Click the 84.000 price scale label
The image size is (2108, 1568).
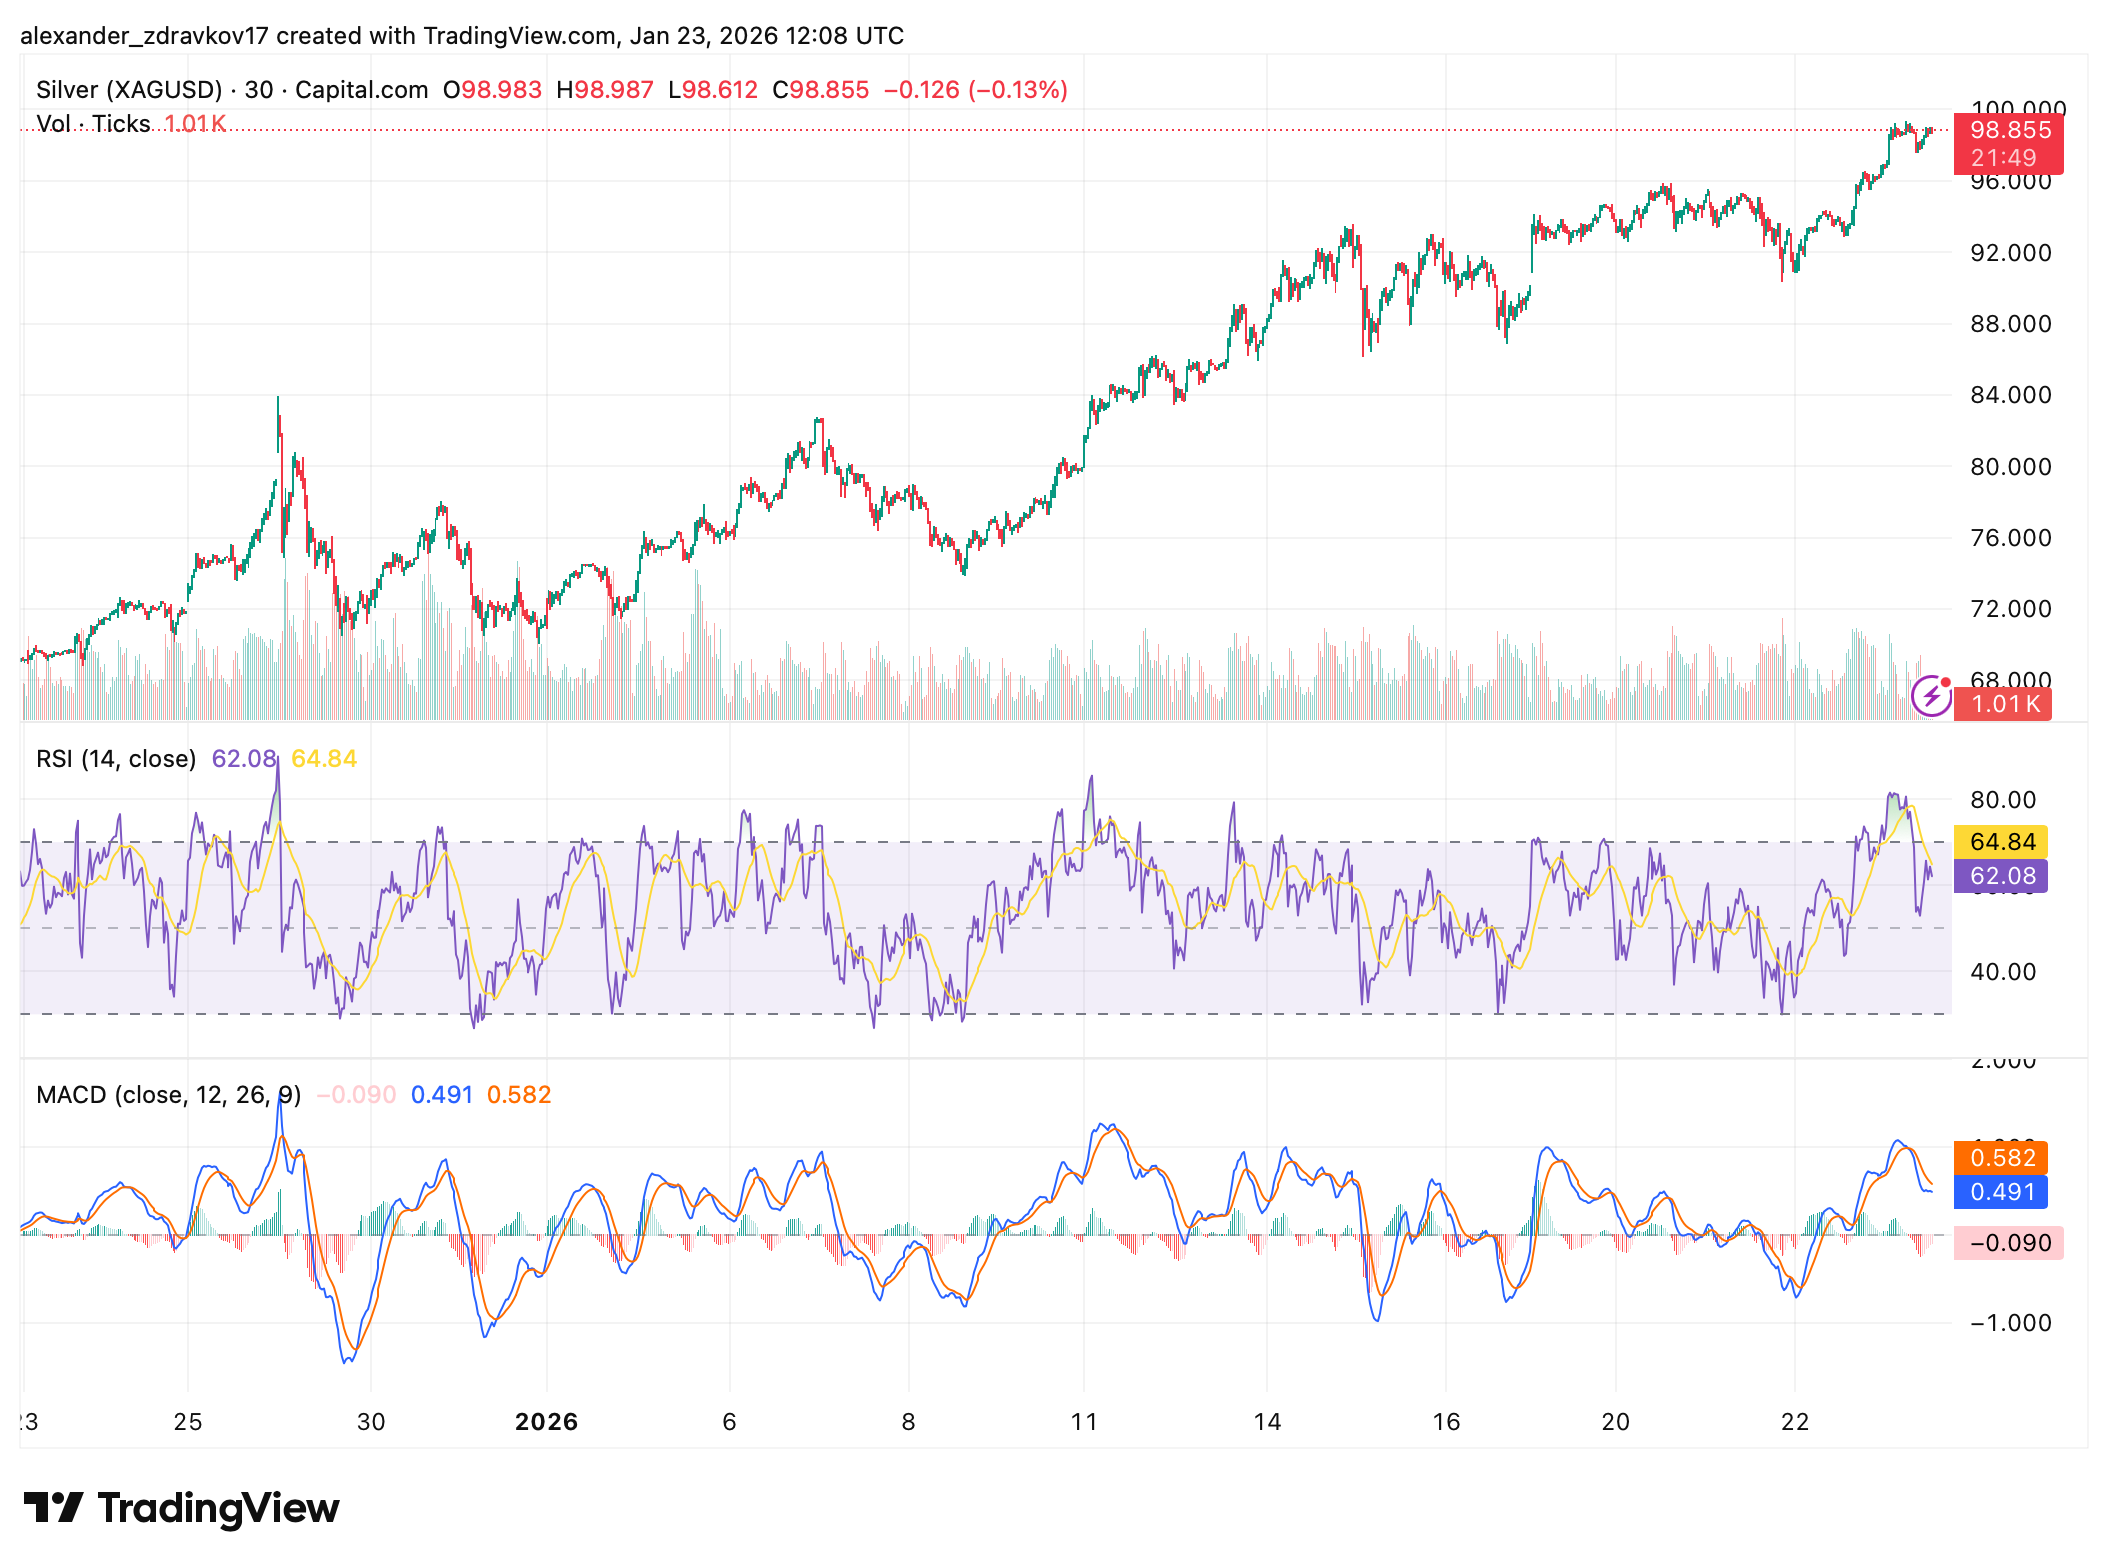[2010, 395]
